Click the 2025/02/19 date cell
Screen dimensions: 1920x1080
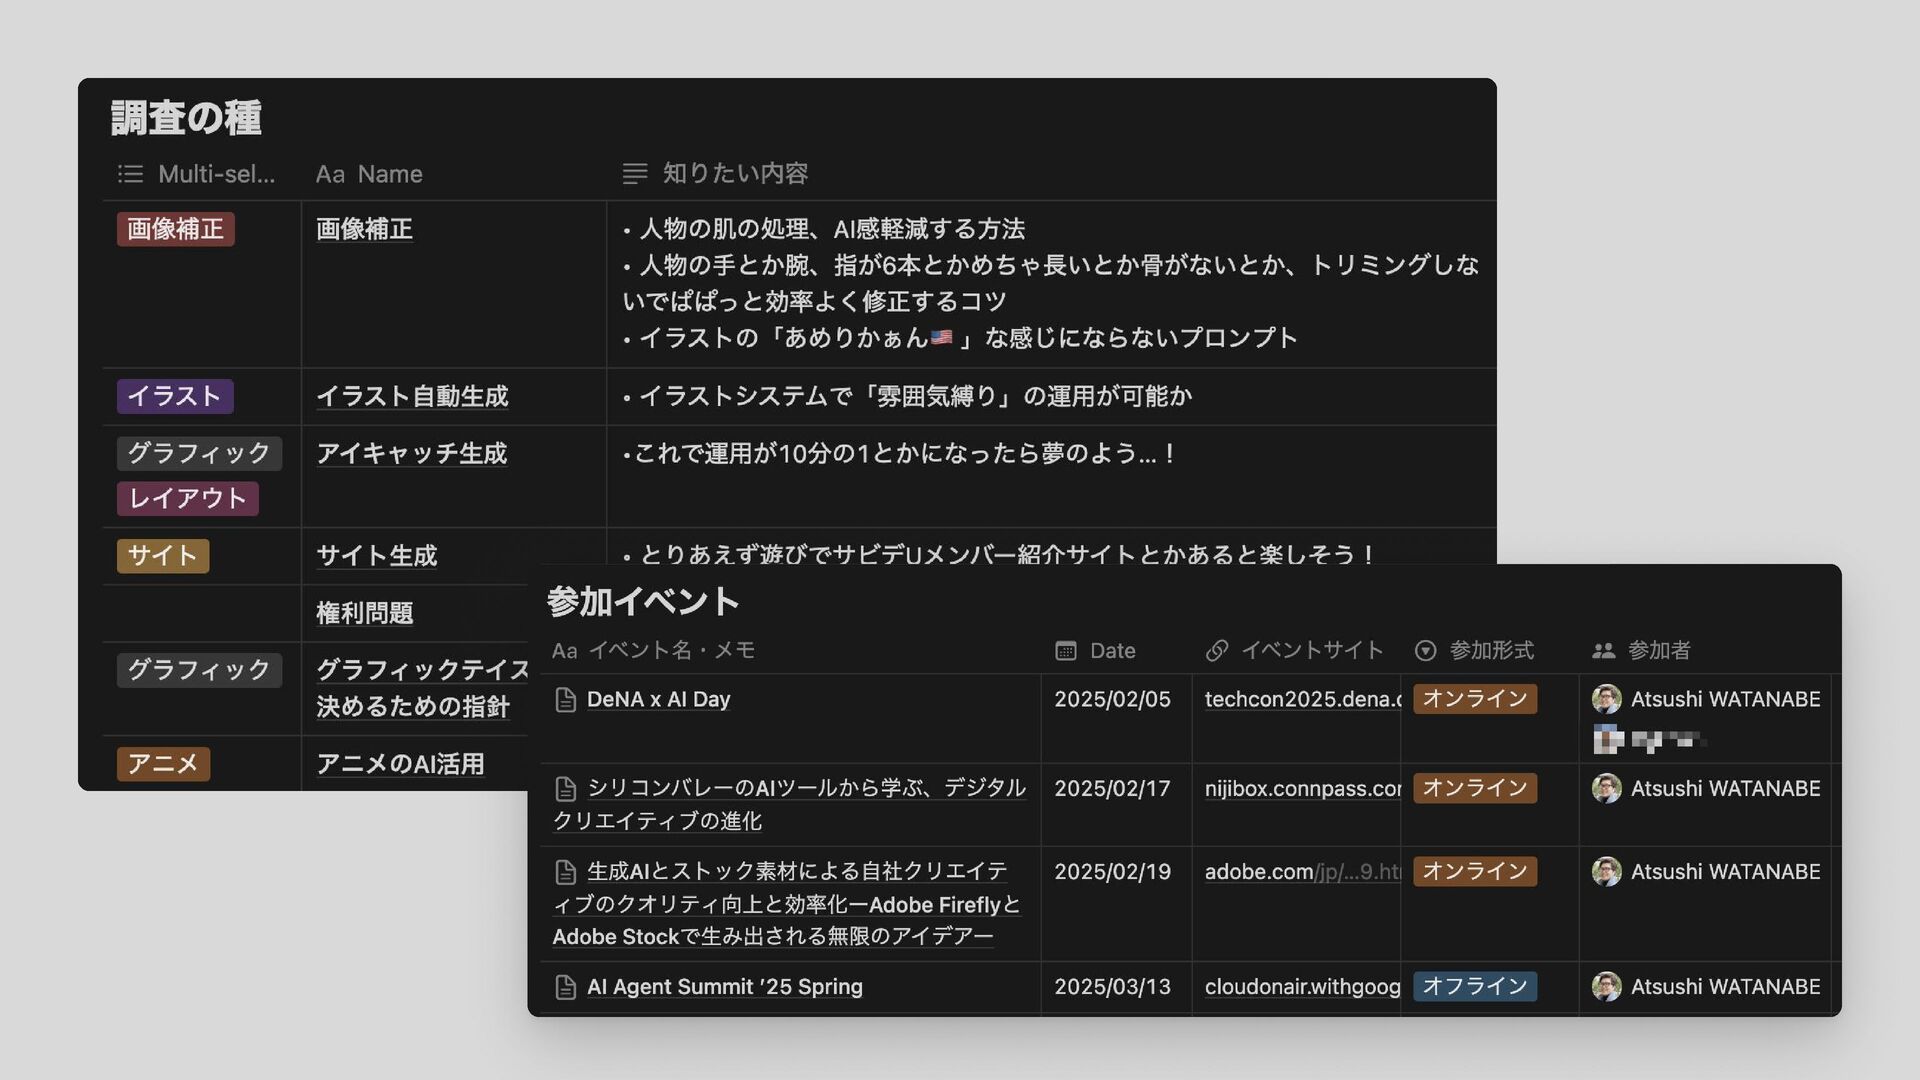tap(1112, 871)
